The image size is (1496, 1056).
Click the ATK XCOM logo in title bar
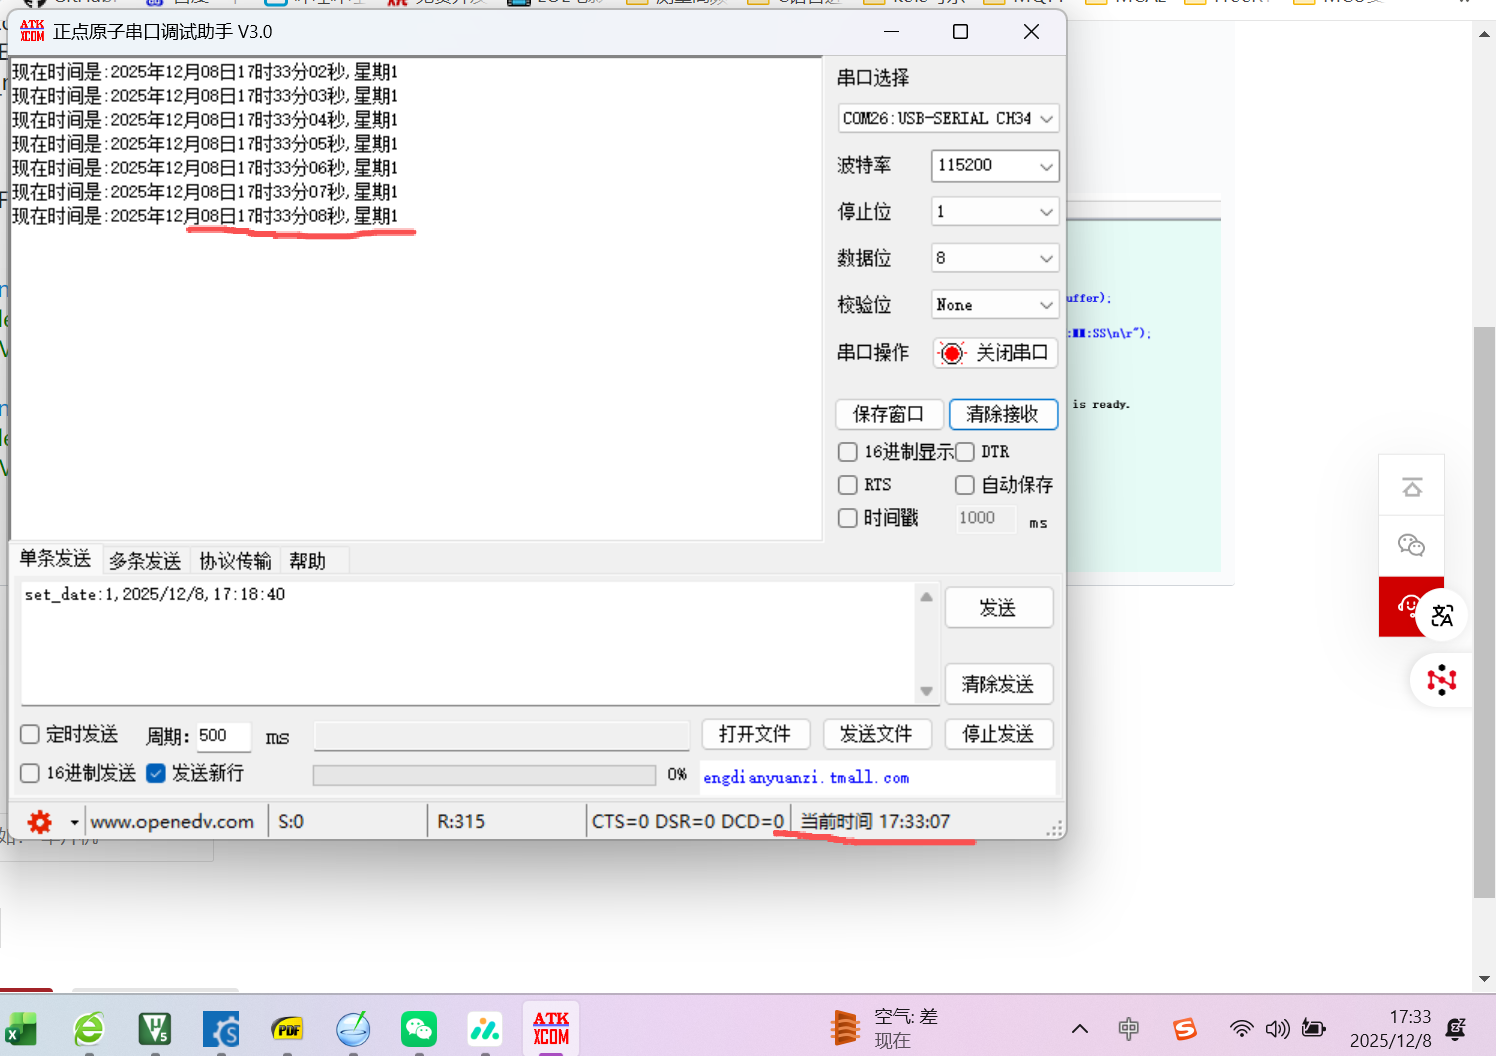pyautogui.click(x=32, y=31)
